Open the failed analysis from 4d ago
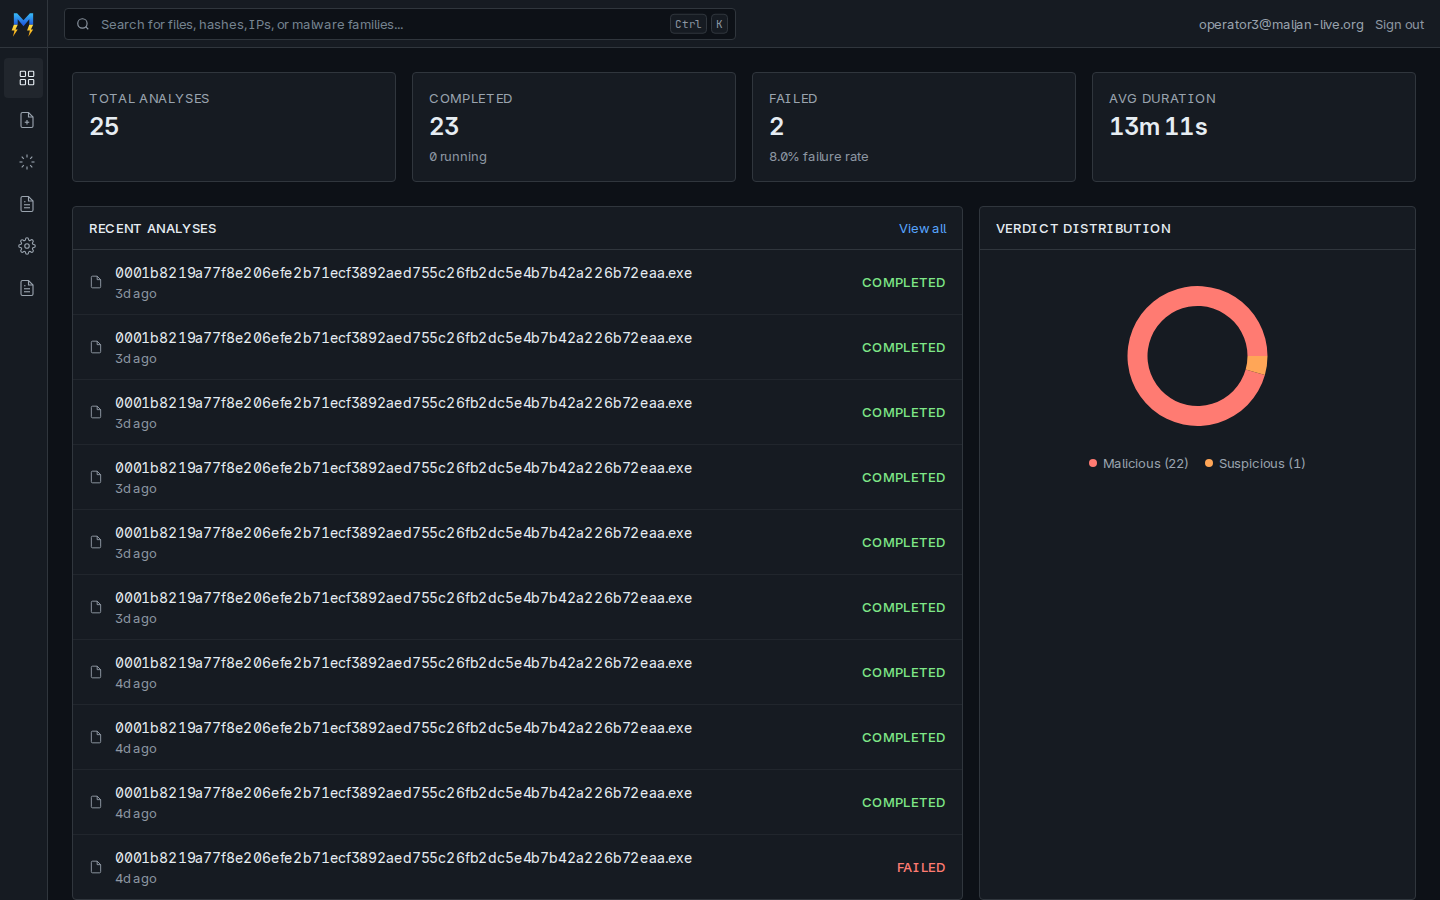Image resolution: width=1440 pixels, height=900 pixels. tap(517, 867)
